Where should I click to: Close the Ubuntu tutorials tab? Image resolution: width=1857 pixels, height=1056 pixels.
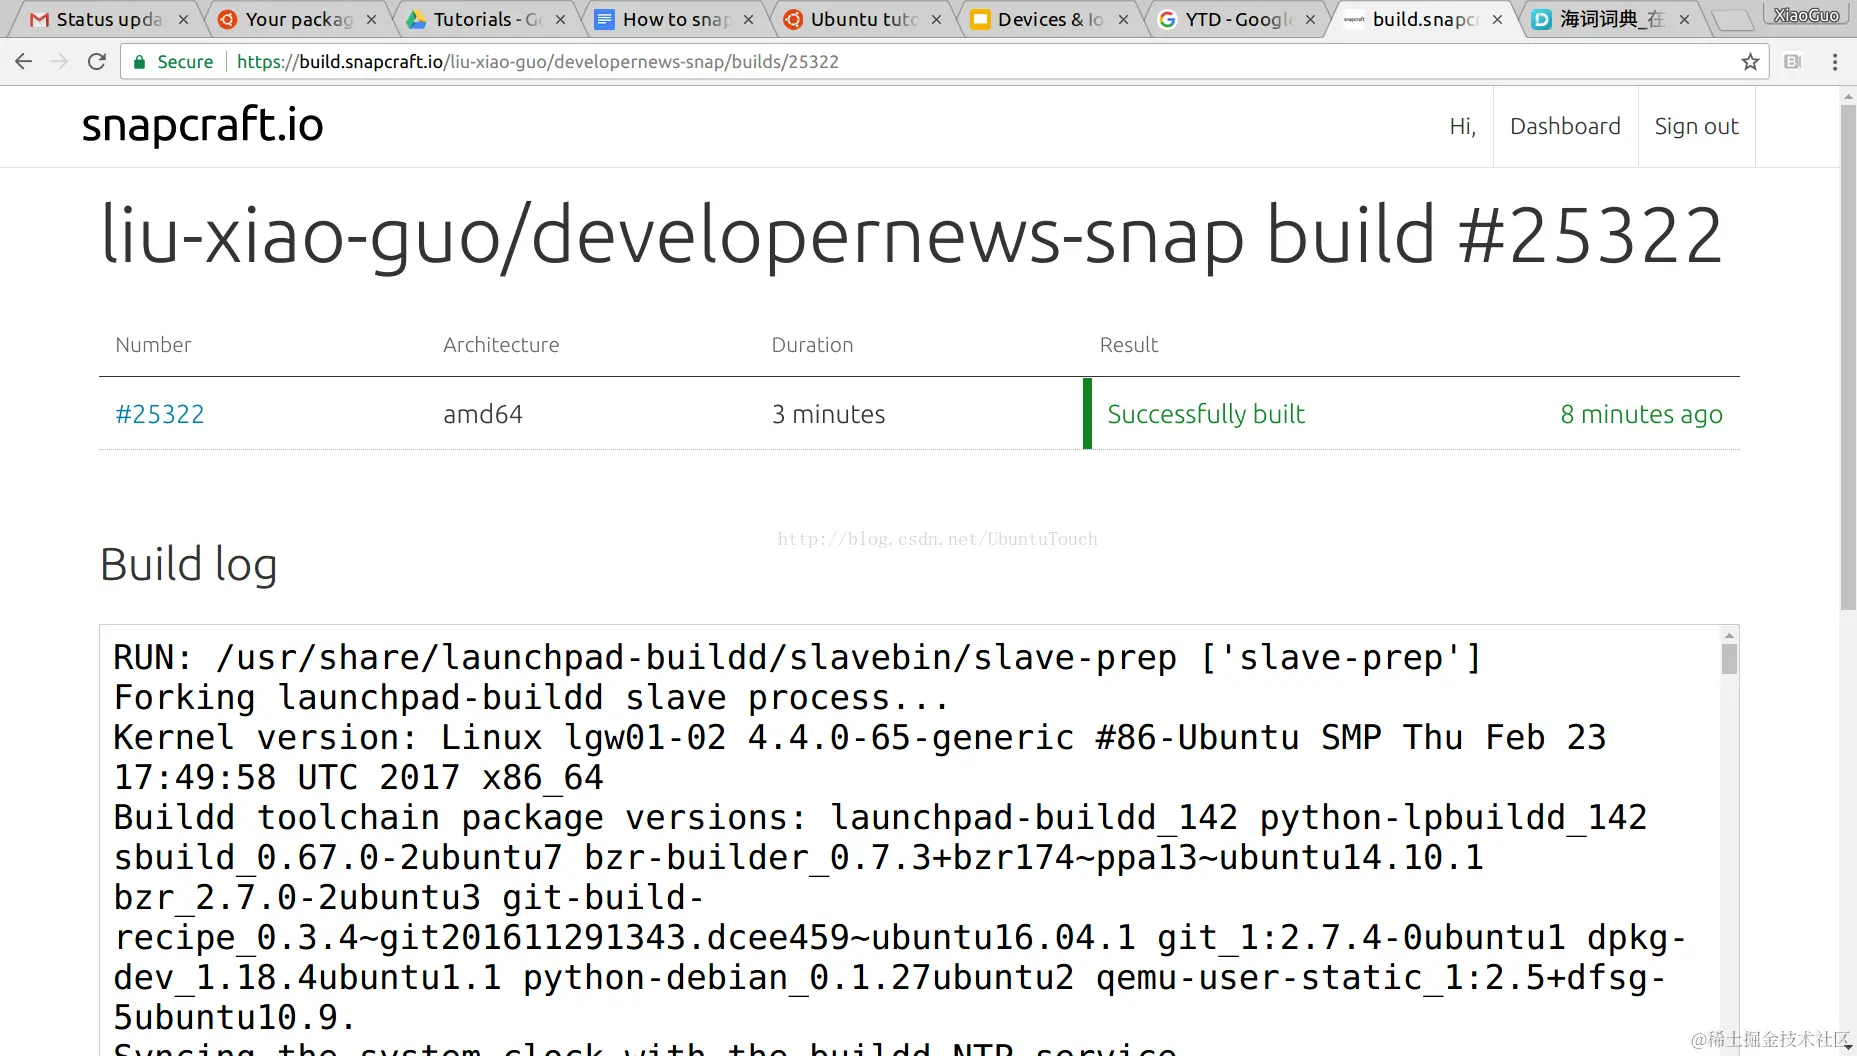pos(936,19)
